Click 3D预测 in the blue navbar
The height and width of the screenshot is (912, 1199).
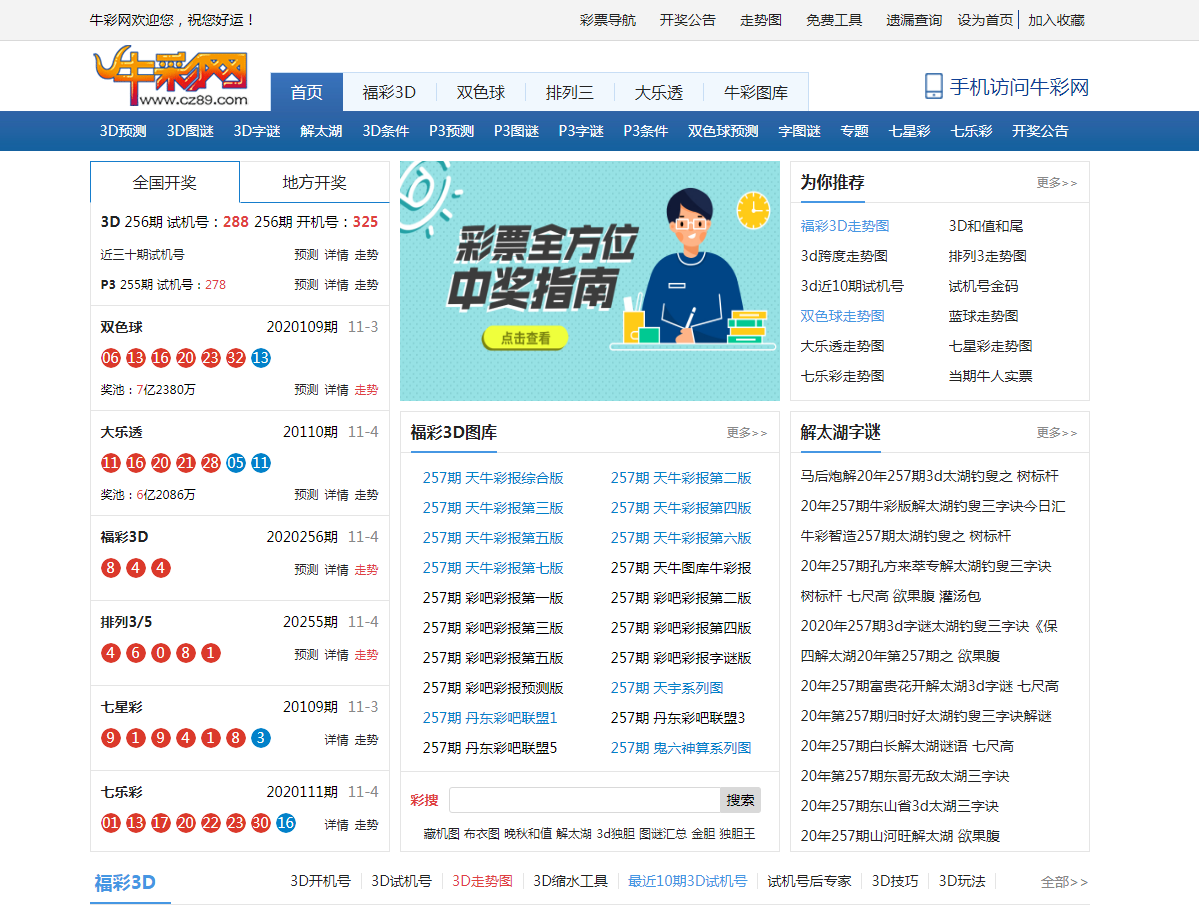click(x=123, y=131)
